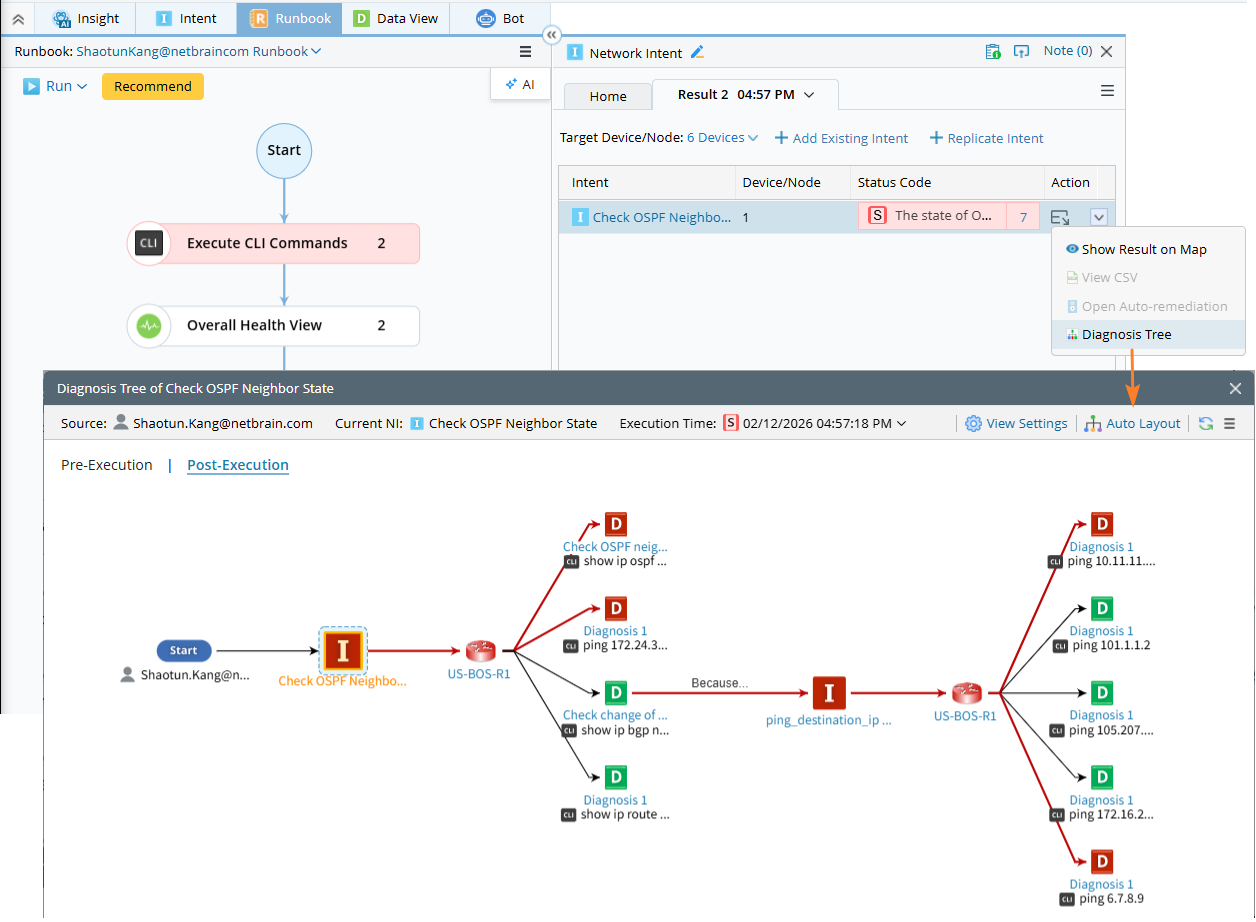The image size is (1256, 922).
Task: Click the green D node for ping 101.1.1.2
Action: (1102, 608)
